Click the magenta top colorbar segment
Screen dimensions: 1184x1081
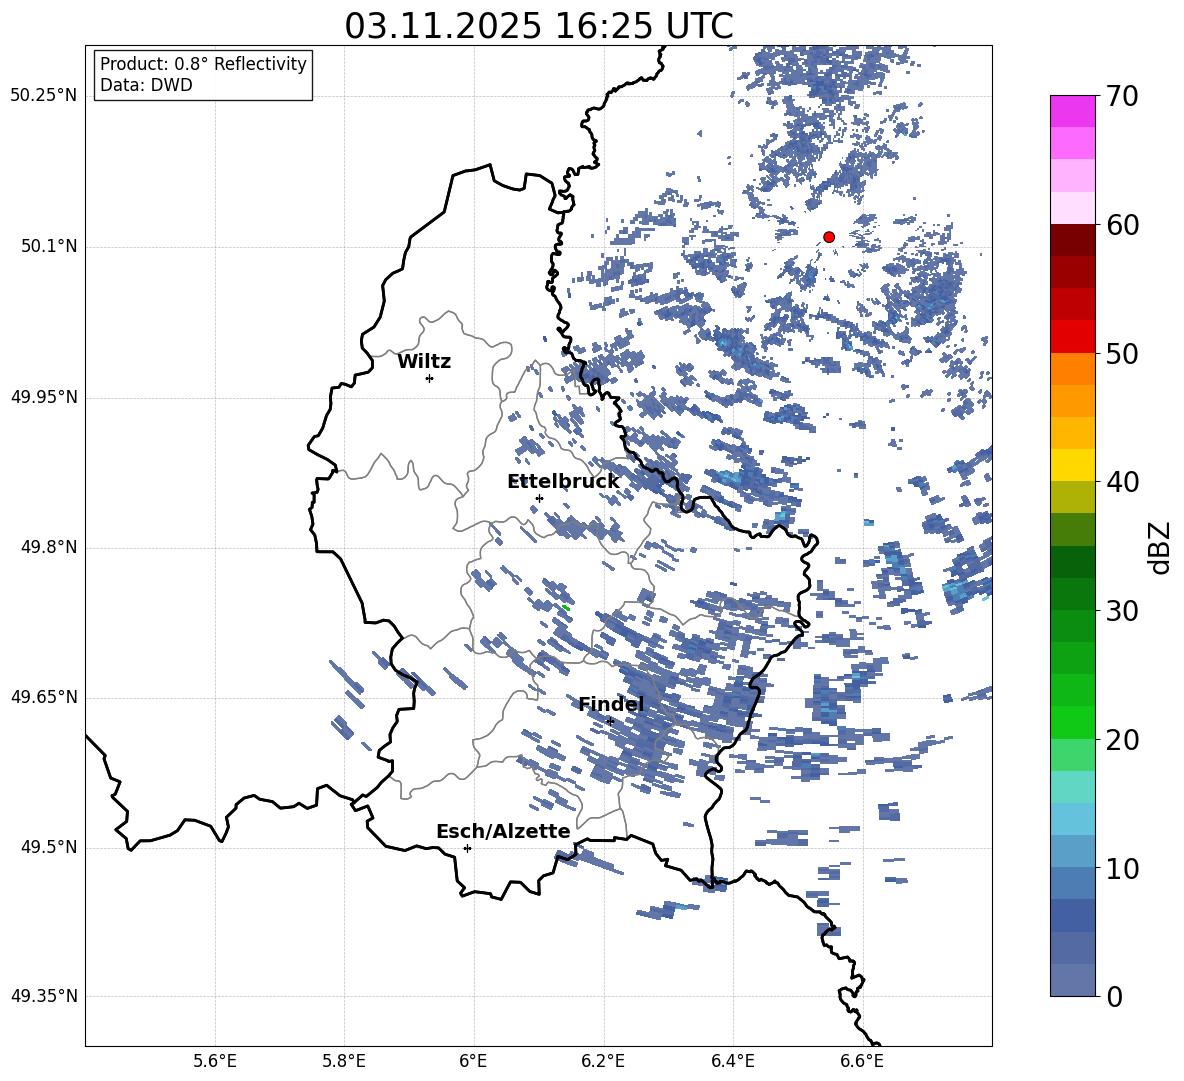click(1073, 112)
